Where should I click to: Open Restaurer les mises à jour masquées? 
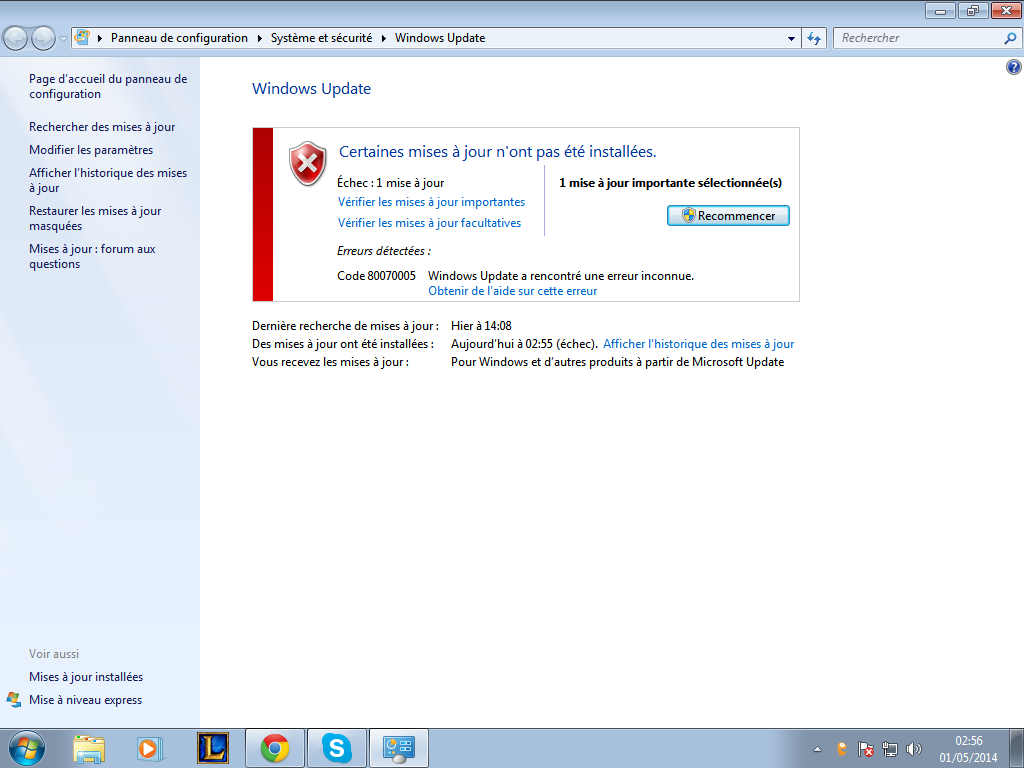(95, 218)
